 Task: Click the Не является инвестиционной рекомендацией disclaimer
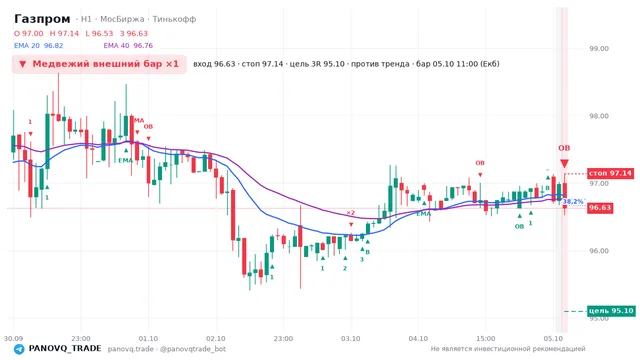coord(508,349)
